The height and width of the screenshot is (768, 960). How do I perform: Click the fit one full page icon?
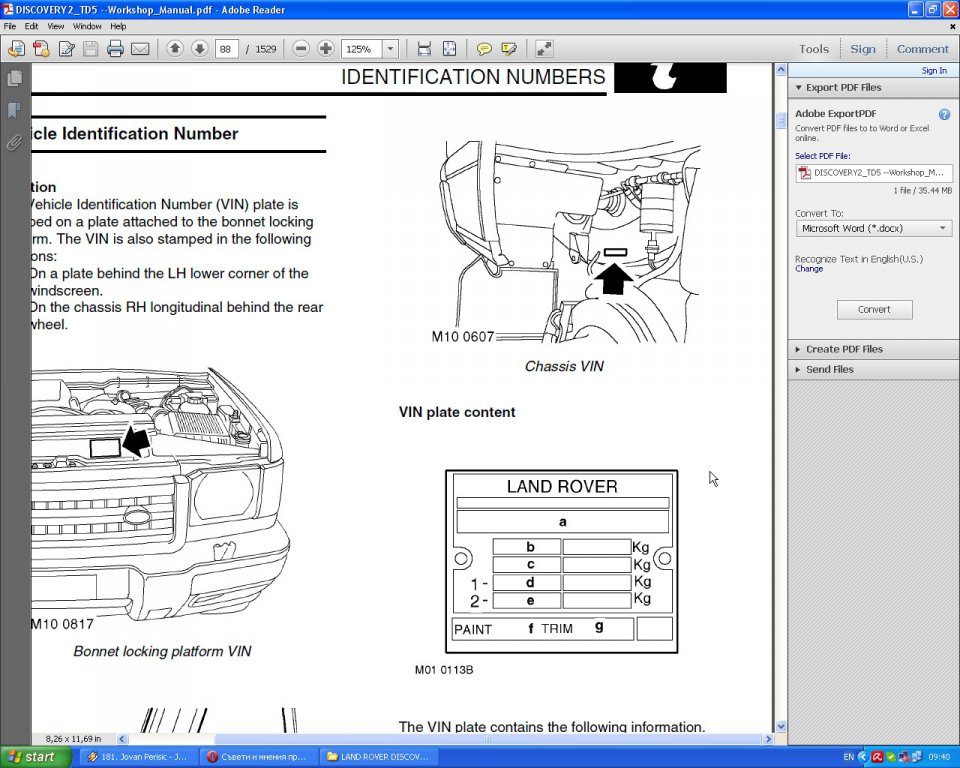click(449, 48)
